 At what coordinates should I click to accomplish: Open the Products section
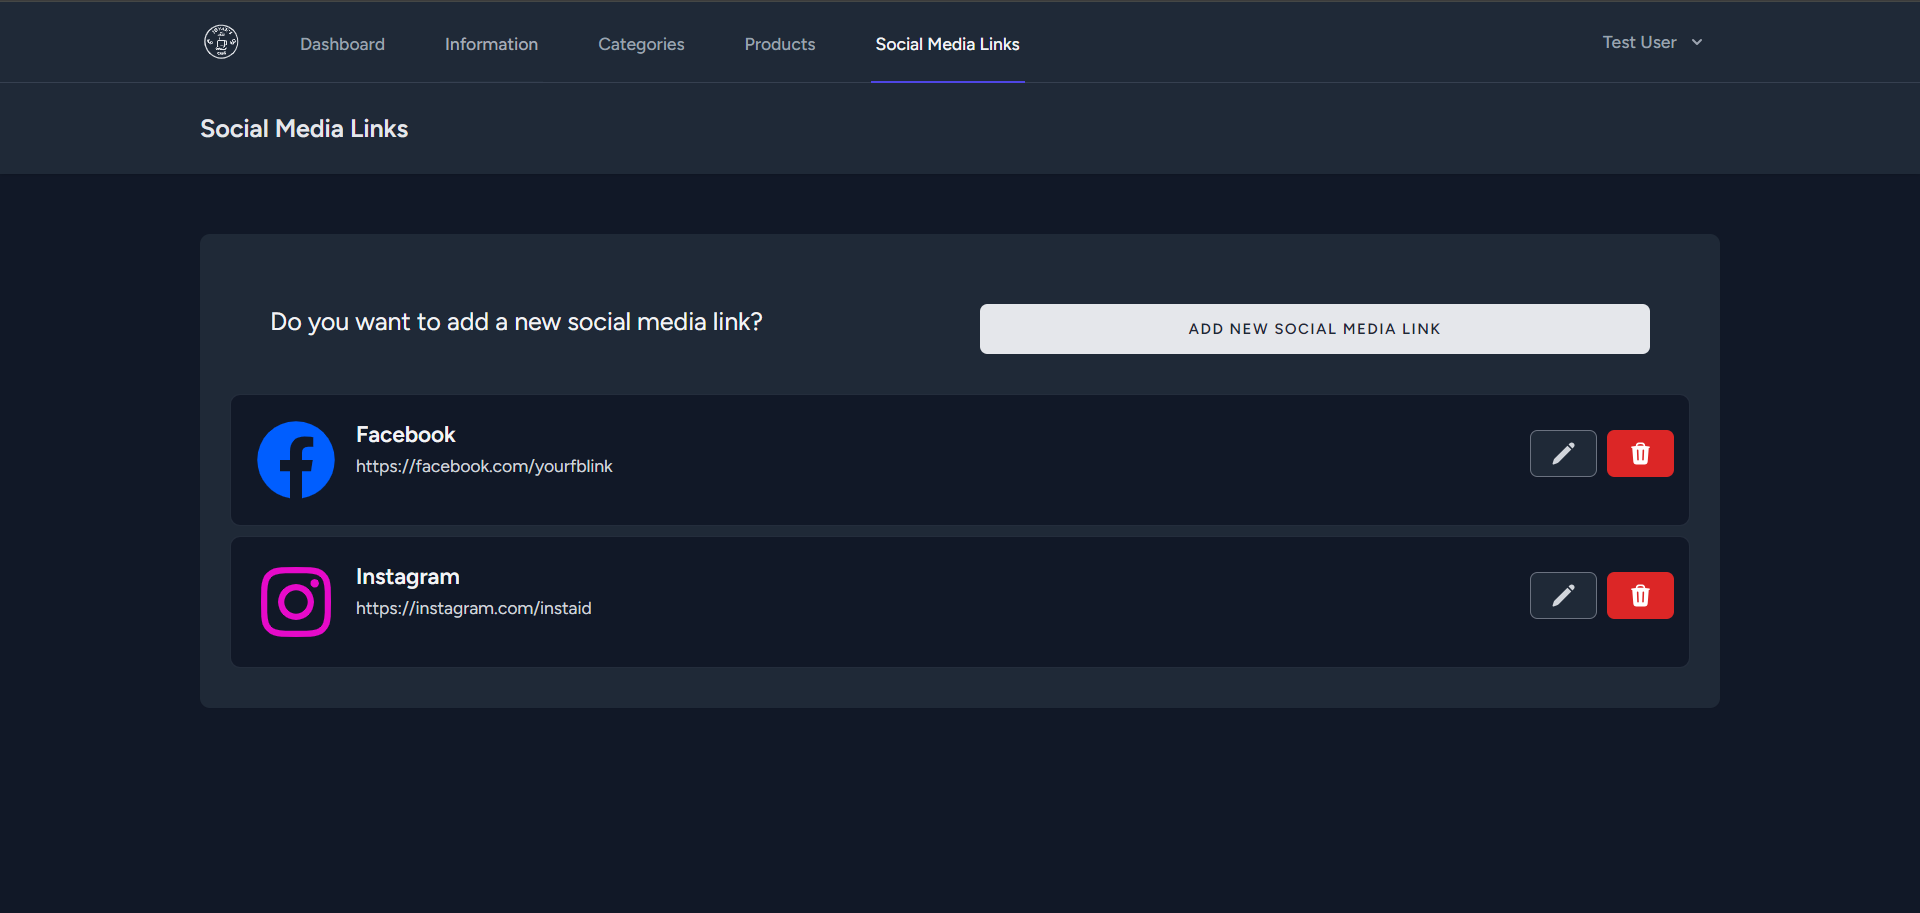click(779, 44)
